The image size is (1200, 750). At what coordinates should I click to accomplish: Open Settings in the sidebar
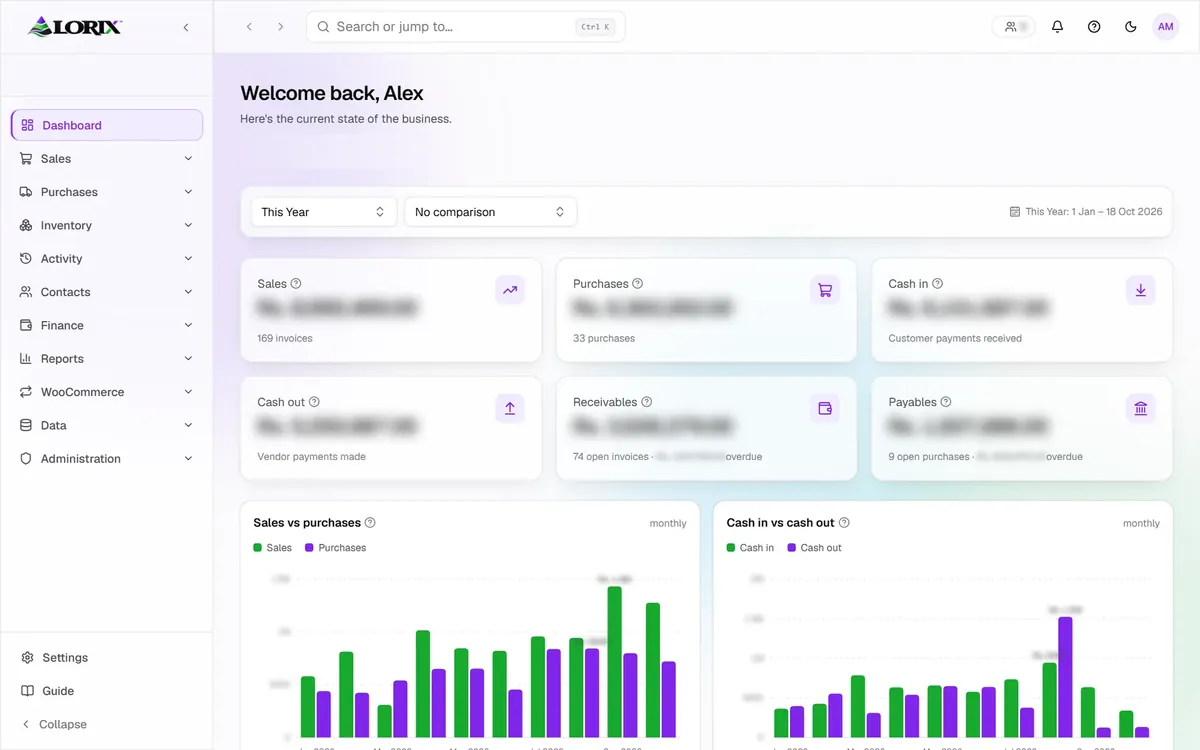point(107,657)
